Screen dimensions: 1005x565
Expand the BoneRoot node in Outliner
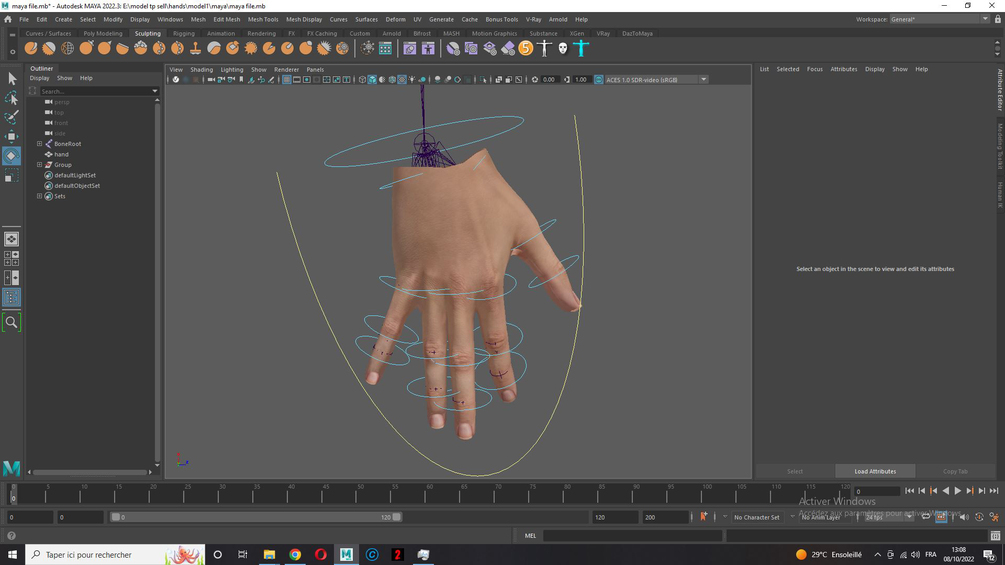tap(40, 143)
